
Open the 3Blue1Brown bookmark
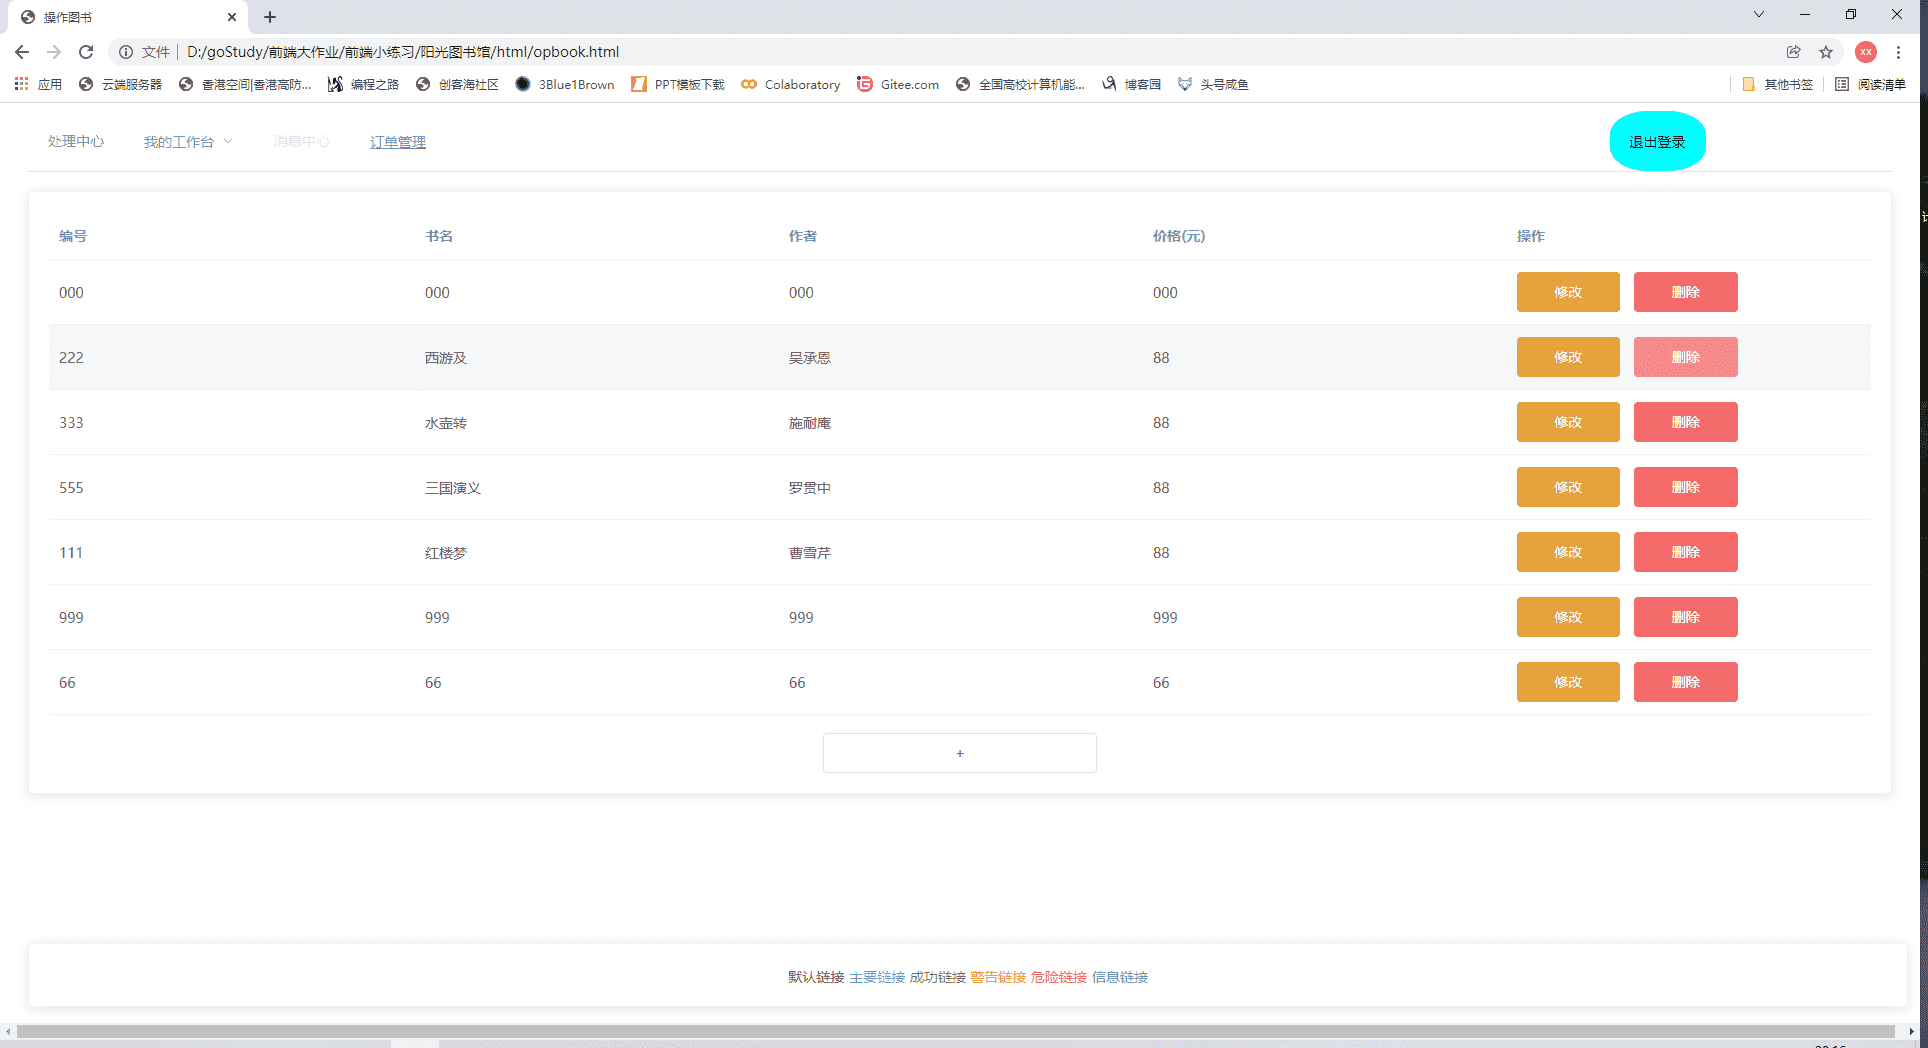565,84
